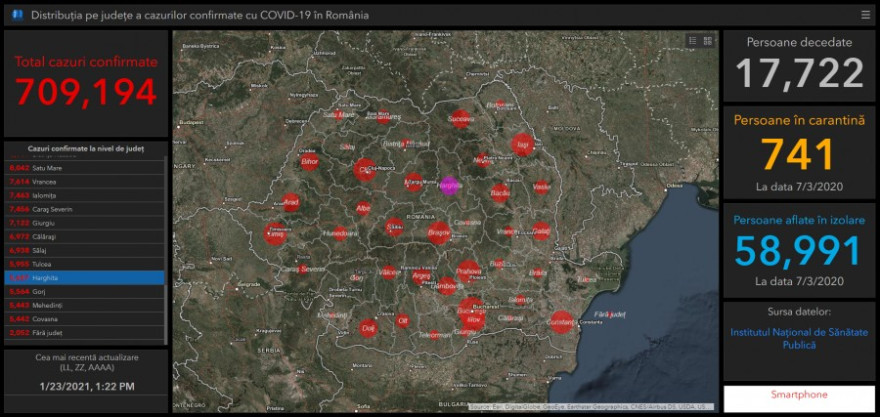
Task: Click the Smartphone button
Action: [799, 395]
